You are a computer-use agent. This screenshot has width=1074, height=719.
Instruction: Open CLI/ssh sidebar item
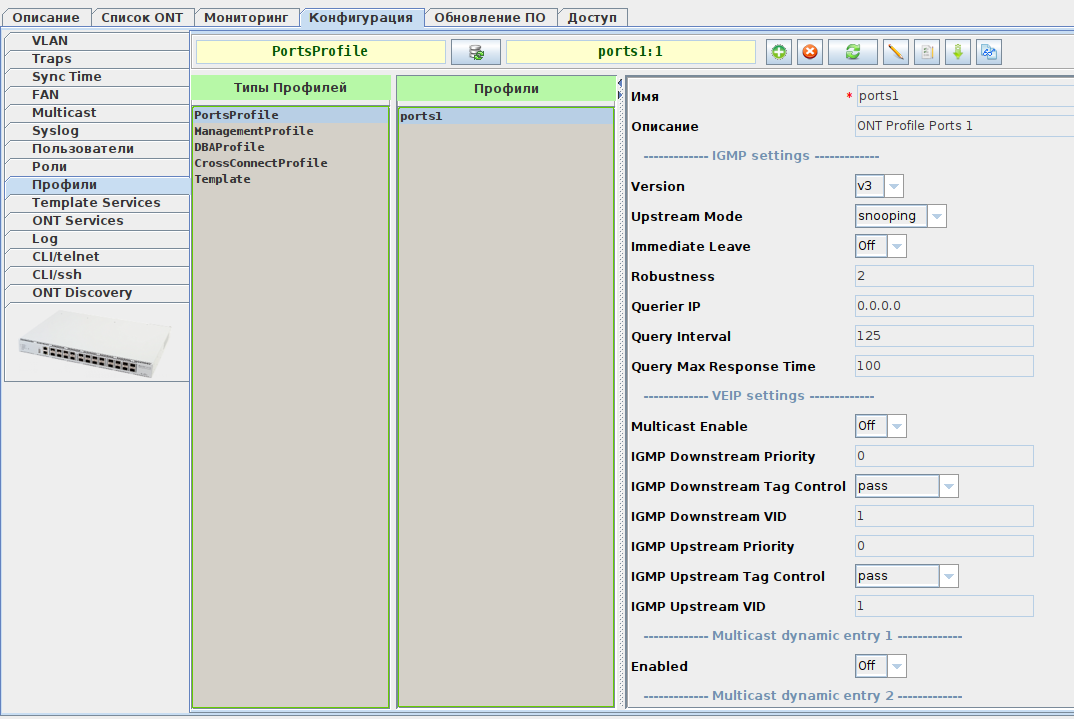(x=97, y=275)
